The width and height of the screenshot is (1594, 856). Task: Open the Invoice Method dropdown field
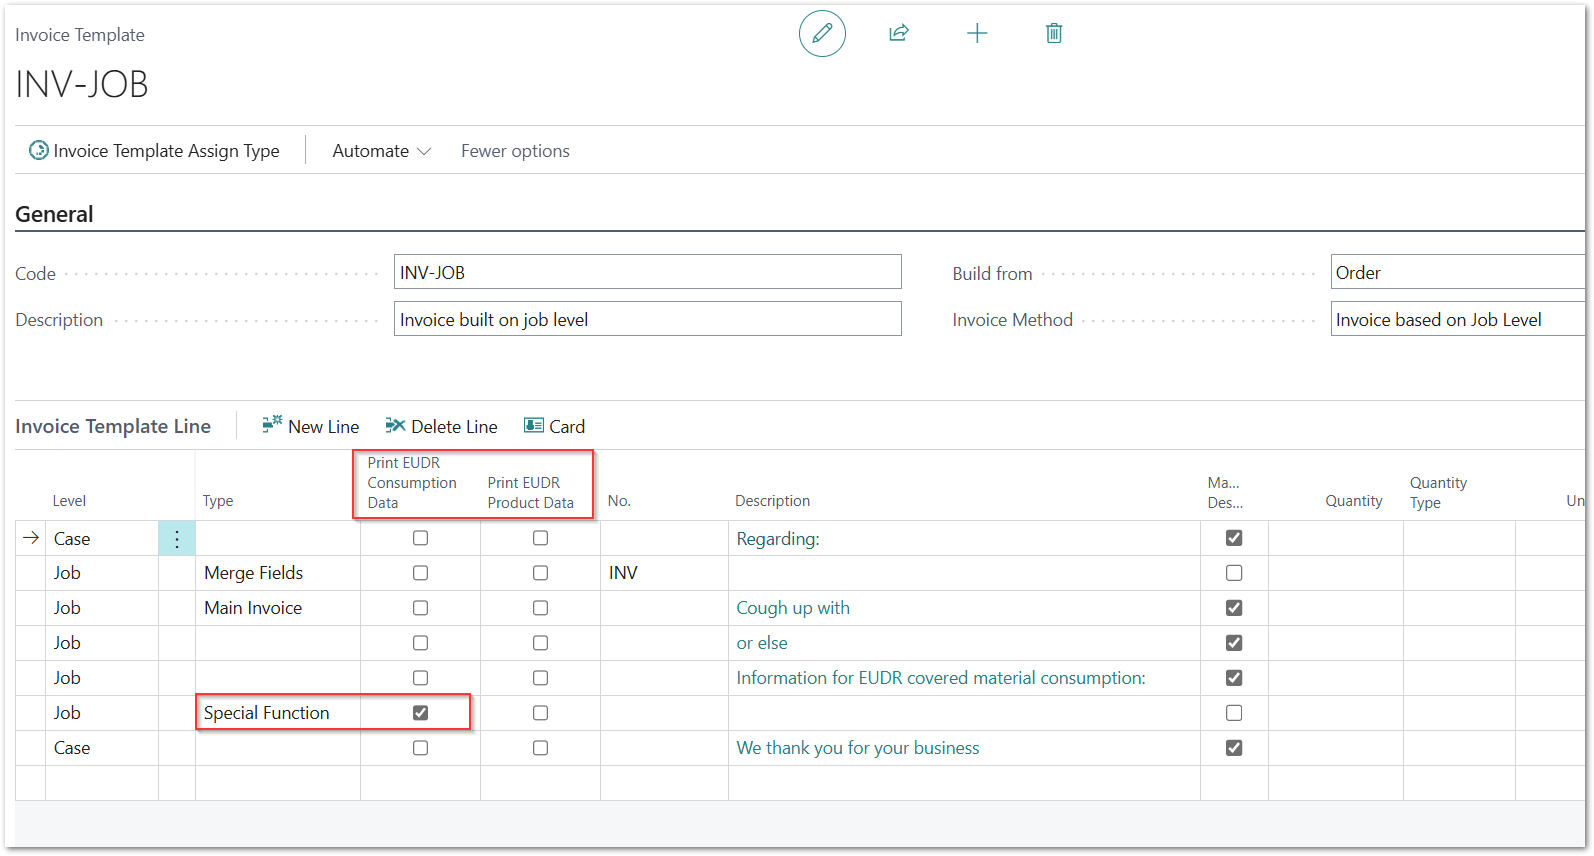click(x=1456, y=320)
